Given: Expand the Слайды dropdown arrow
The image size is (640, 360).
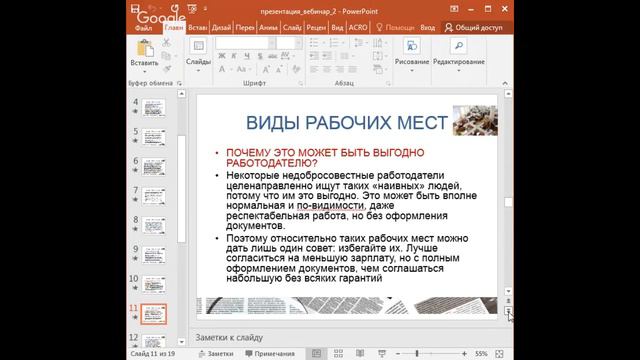Looking at the screenshot, I should point(198,71).
